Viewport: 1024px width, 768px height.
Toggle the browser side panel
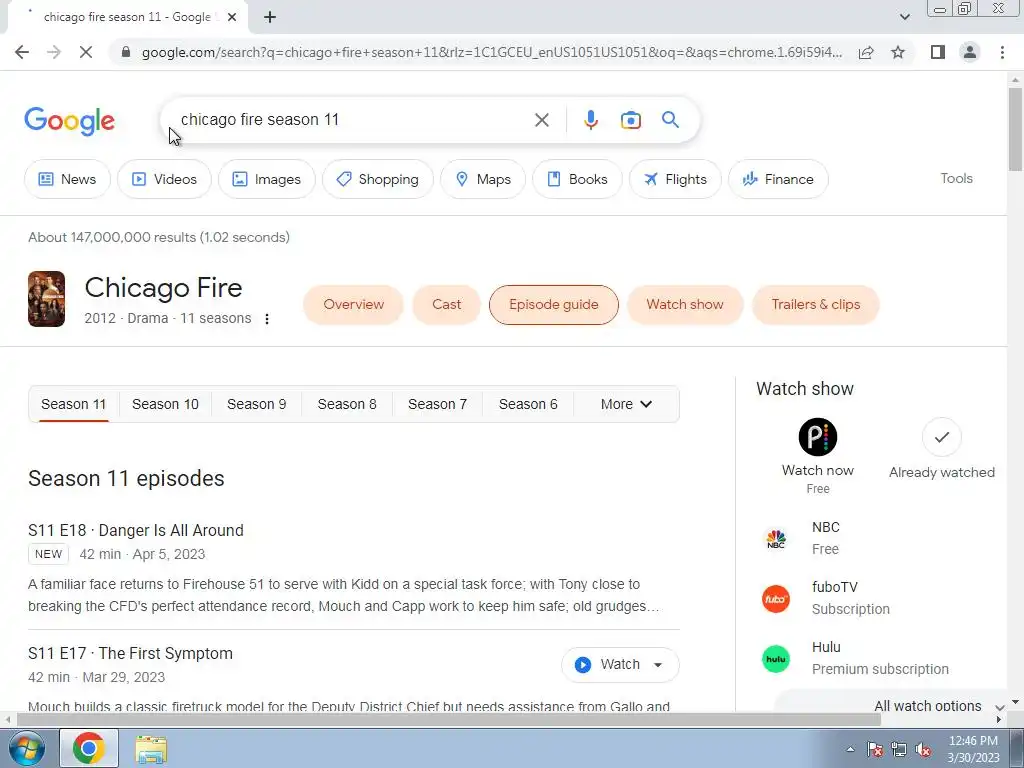coord(938,52)
